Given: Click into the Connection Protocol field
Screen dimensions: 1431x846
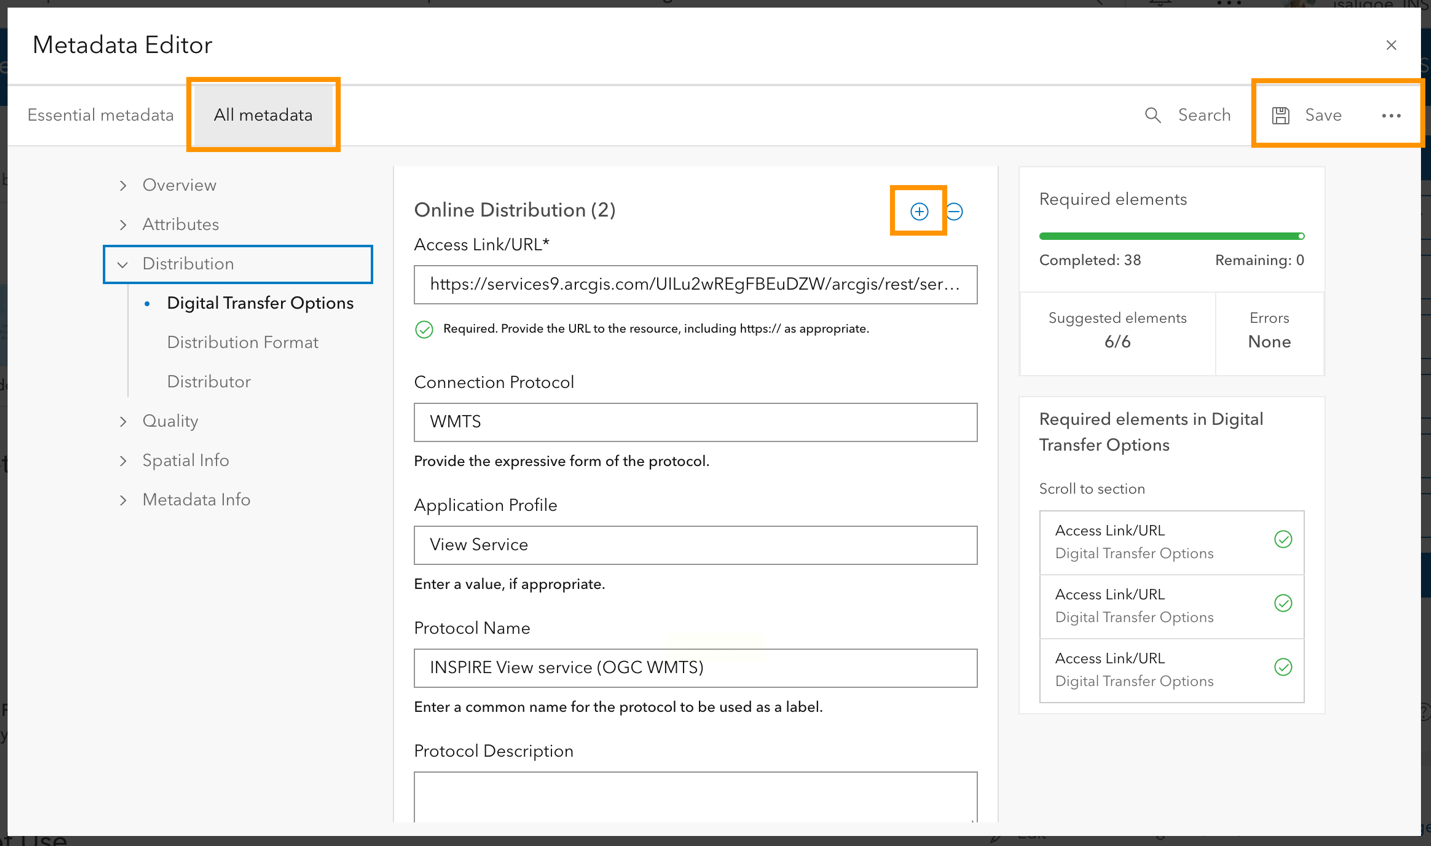Looking at the screenshot, I should (x=695, y=422).
